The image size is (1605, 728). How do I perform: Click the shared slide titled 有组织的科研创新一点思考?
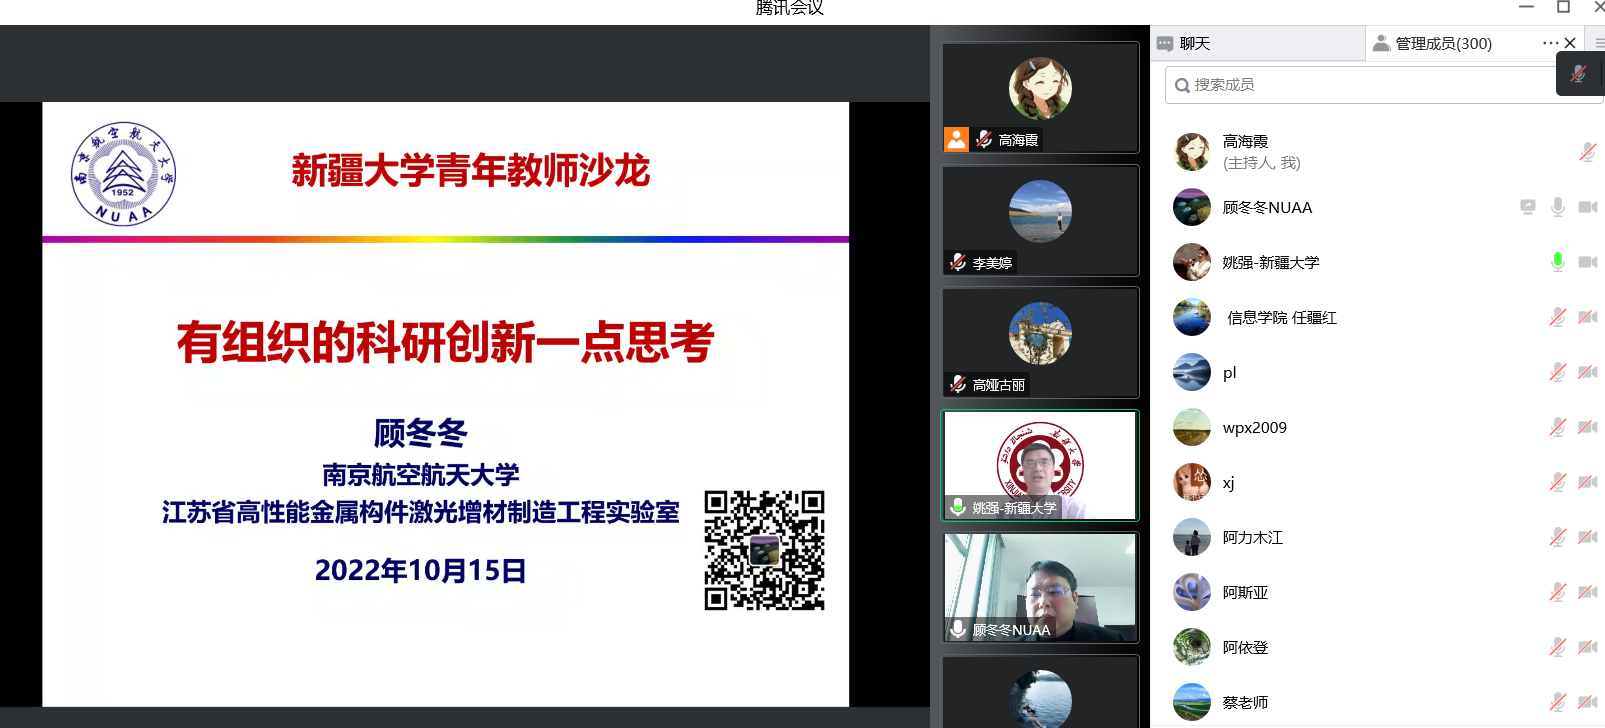[x=446, y=404]
